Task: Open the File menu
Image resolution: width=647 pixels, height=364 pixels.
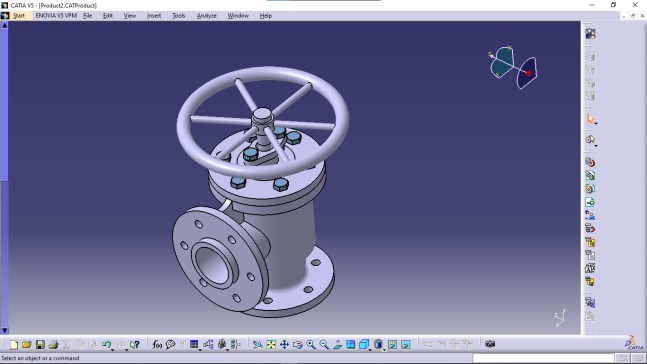Action: [x=87, y=16]
